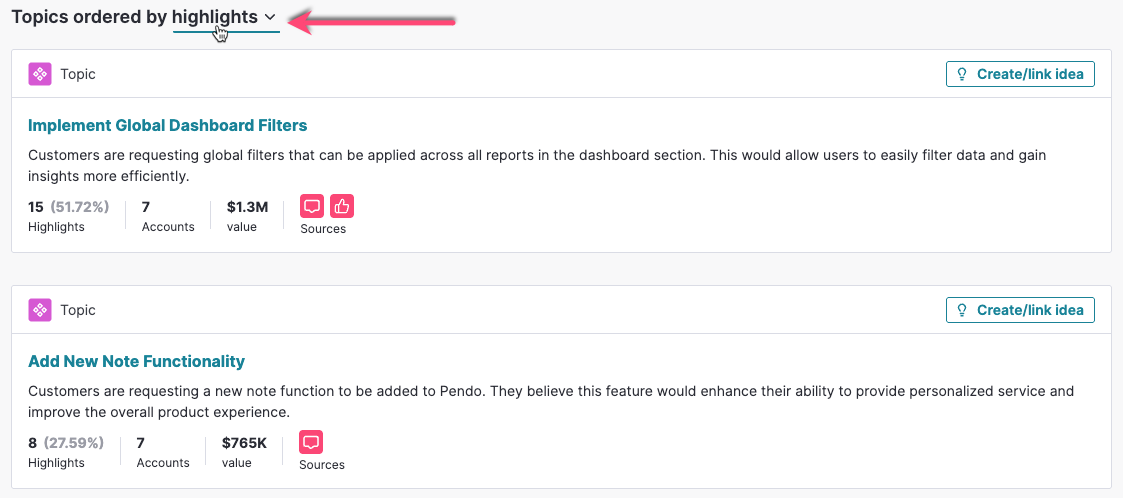Image resolution: width=1123 pixels, height=498 pixels.
Task: Click Create/link idea for Add New Note
Action: click(1020, 310)
